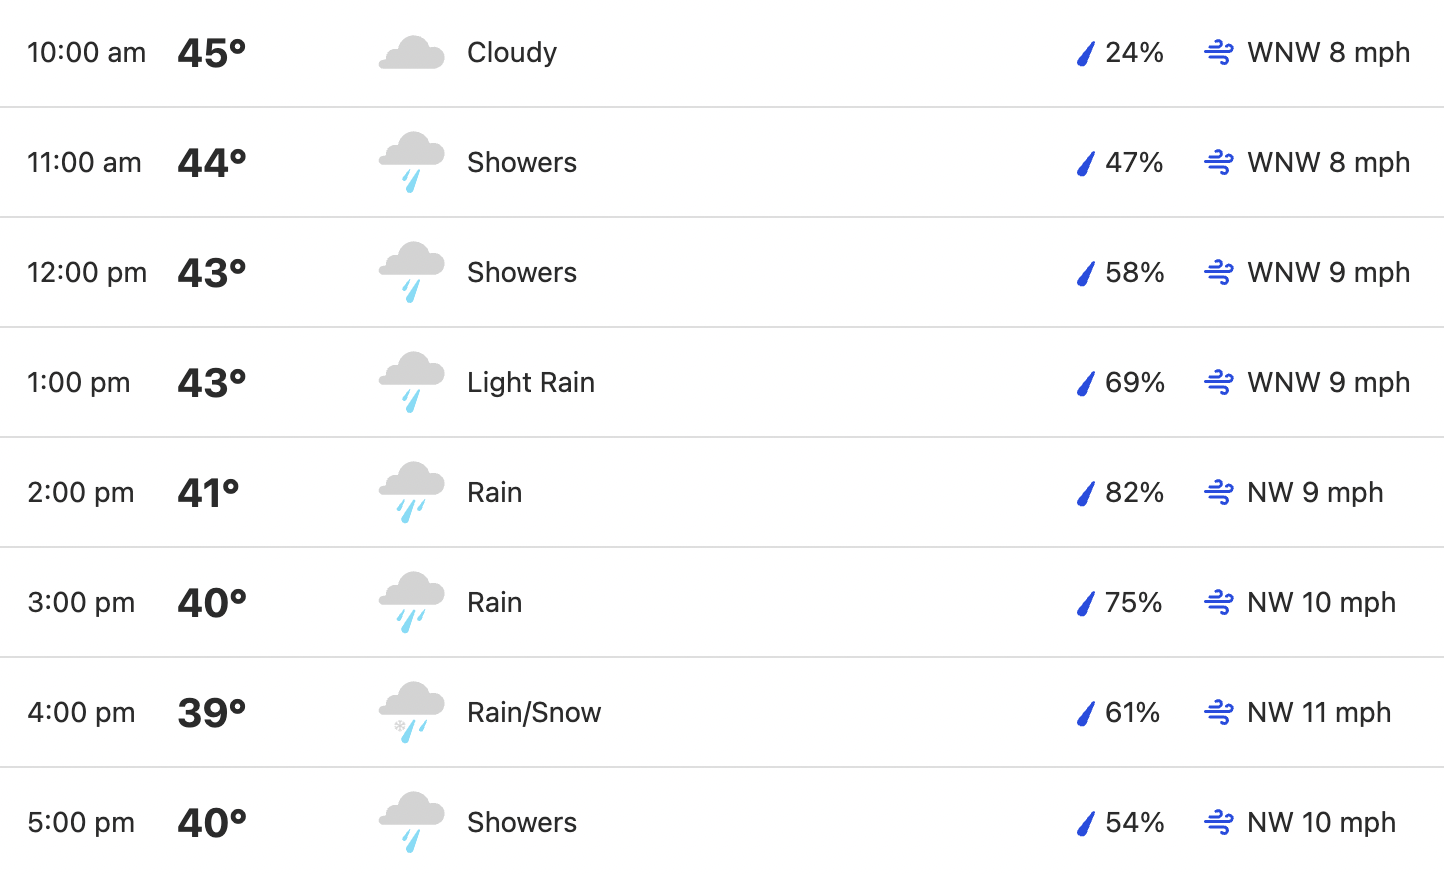Select the 12:00 pm hourly row time
Image resolution: width=1444 pixels, height=874 pixels.
[x=87, y=272]
